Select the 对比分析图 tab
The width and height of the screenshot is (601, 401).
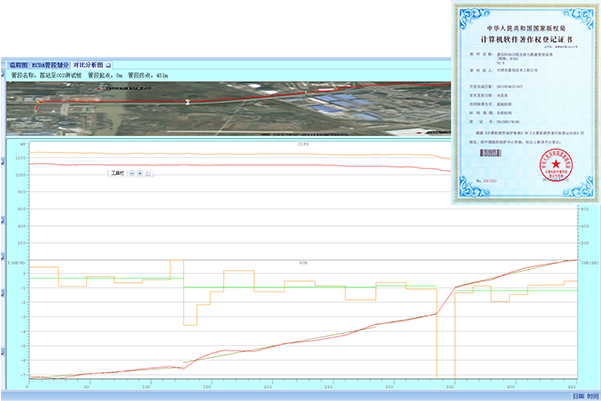(x=87, y=65)
